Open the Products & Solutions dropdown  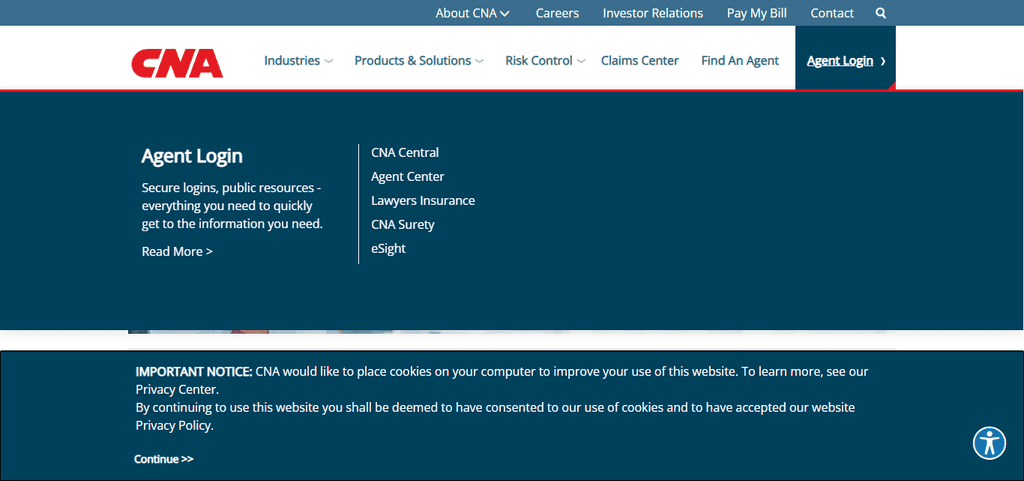419,61
